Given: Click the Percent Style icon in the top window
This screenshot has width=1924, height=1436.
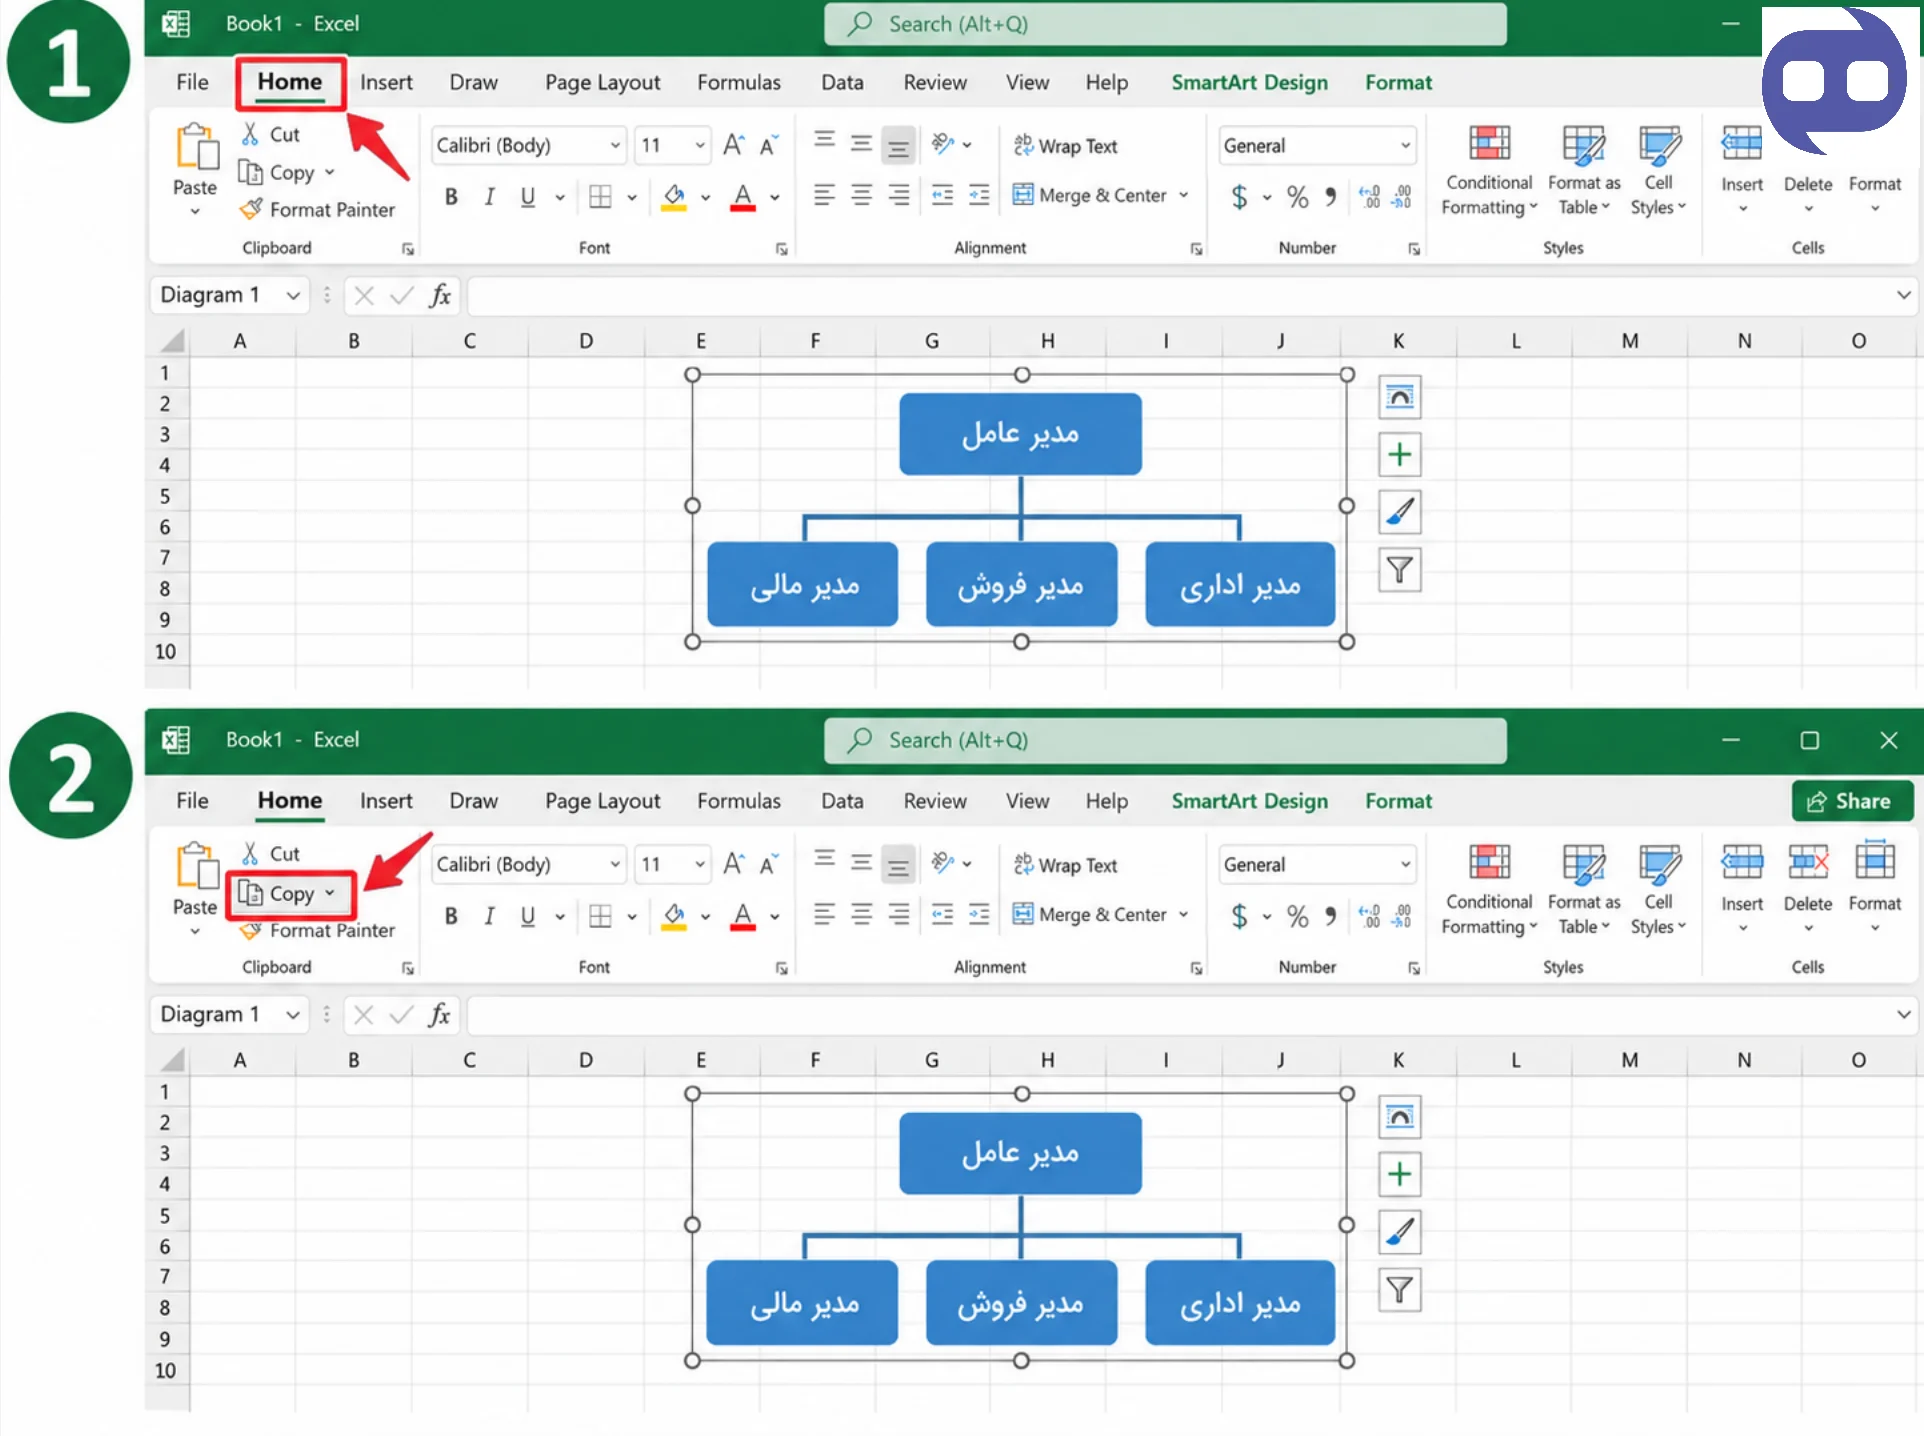Looking at the screenshot, I should tap(1297, 196).
